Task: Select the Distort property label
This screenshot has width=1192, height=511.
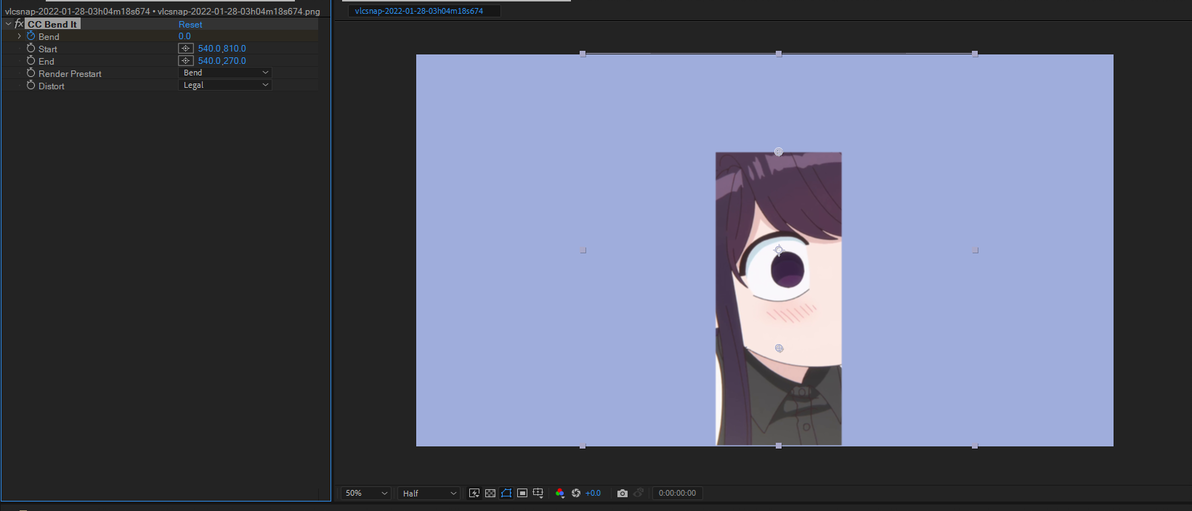Action: click(52, 86)
